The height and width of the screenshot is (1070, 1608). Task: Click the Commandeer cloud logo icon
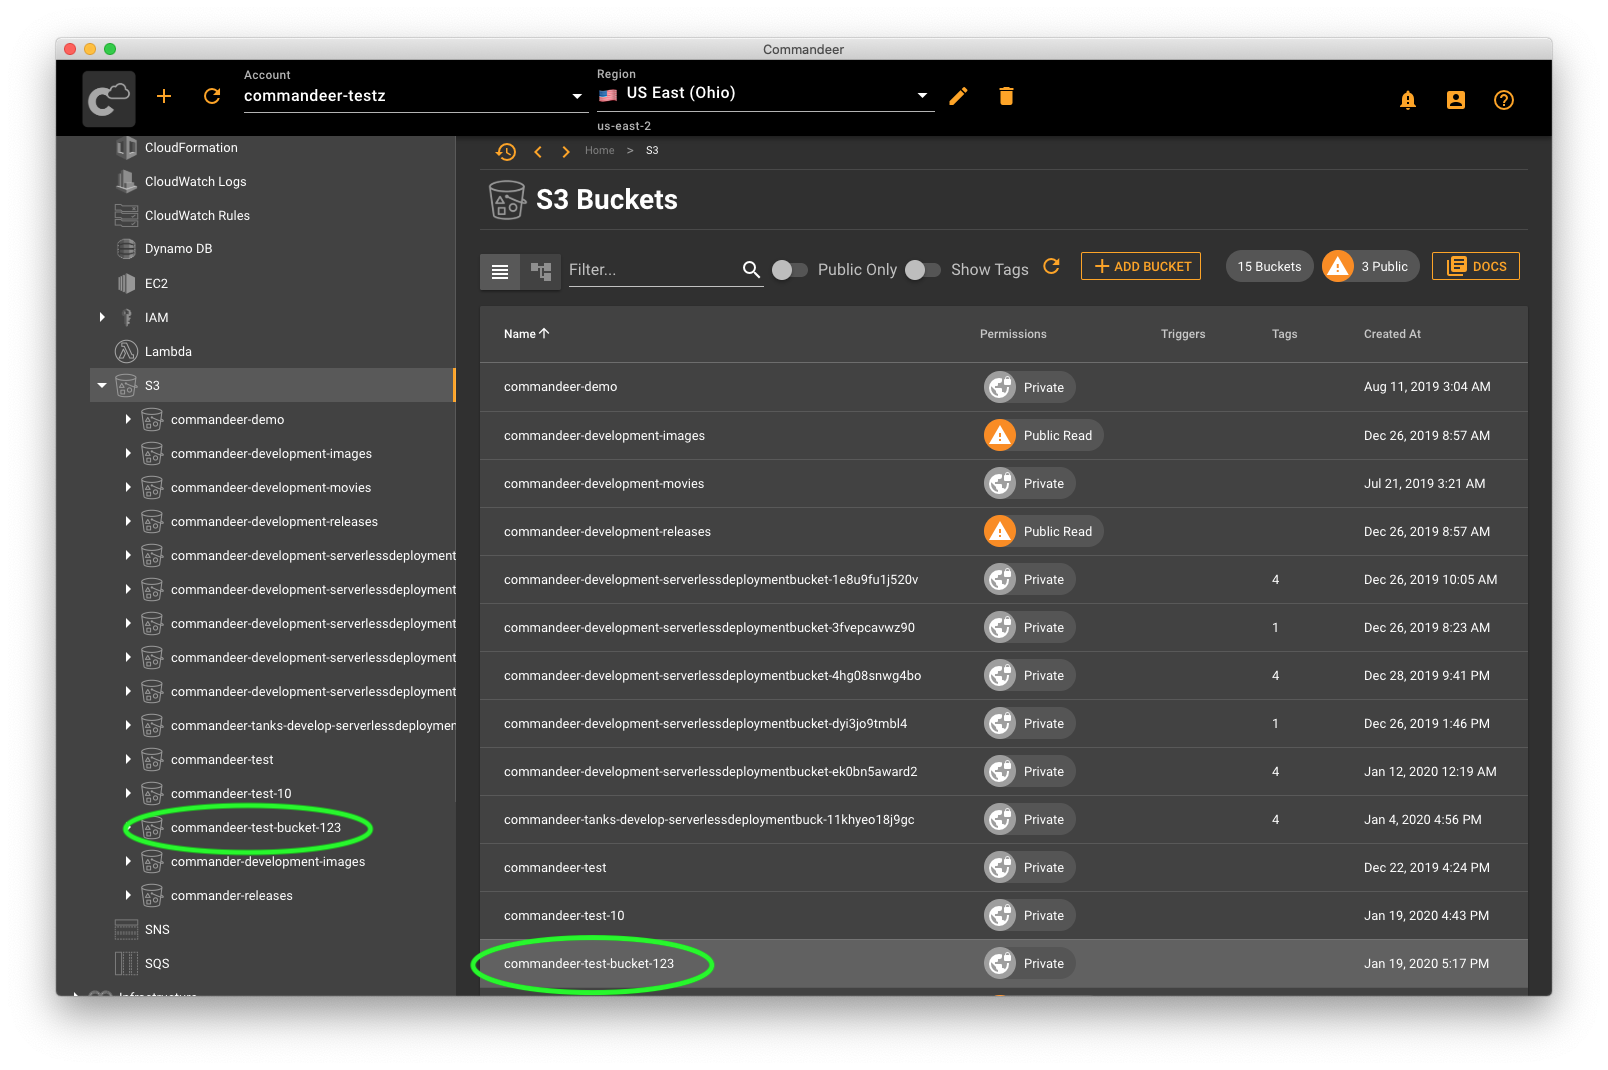click(109, 98)
